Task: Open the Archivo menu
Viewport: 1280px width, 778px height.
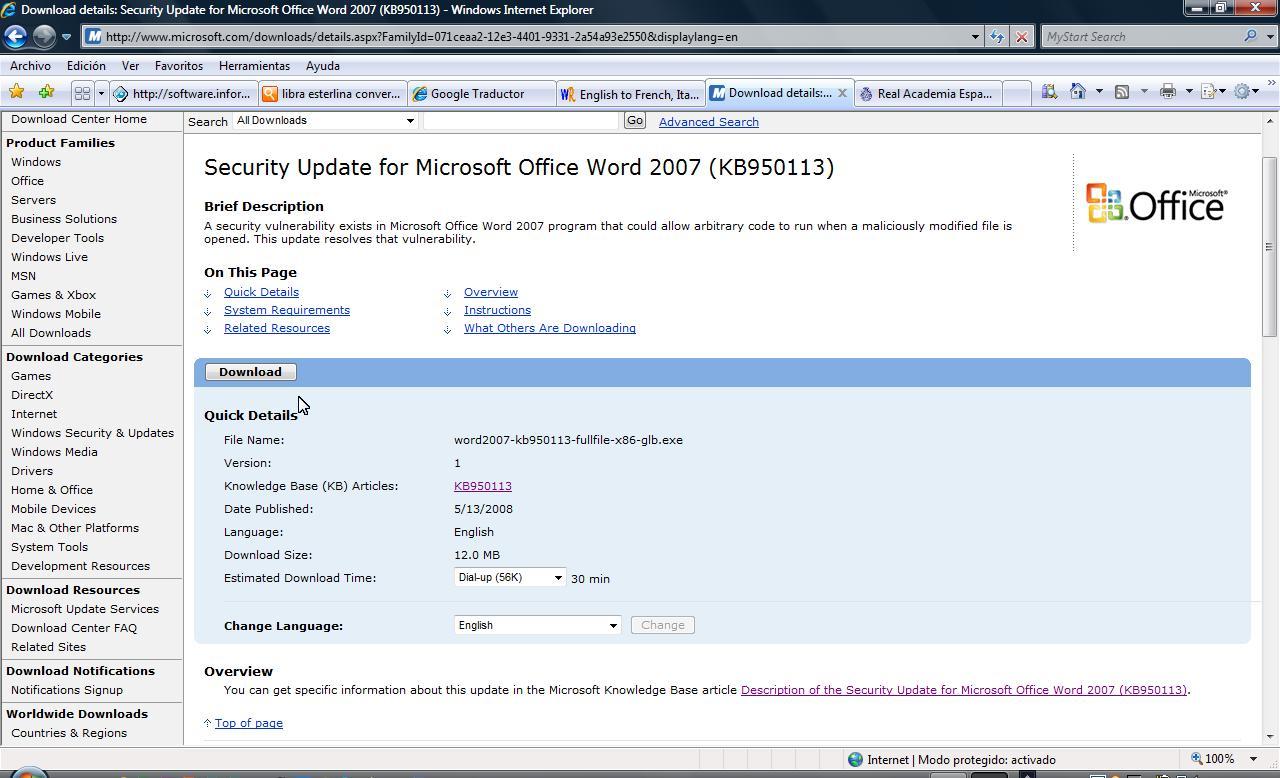Action: [x=30, y=66]
